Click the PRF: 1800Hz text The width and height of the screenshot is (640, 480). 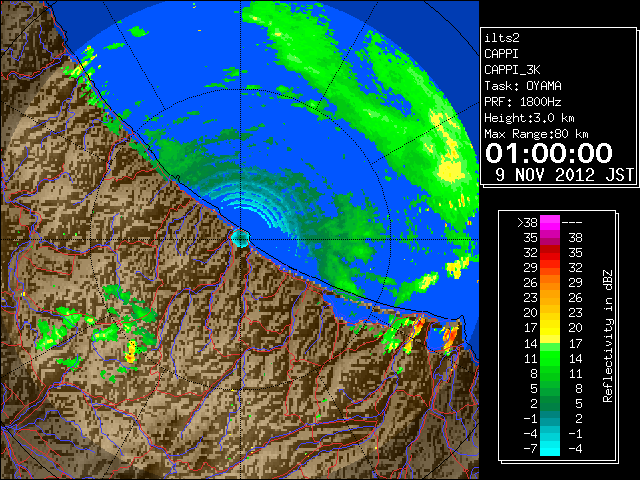point(522,102)
